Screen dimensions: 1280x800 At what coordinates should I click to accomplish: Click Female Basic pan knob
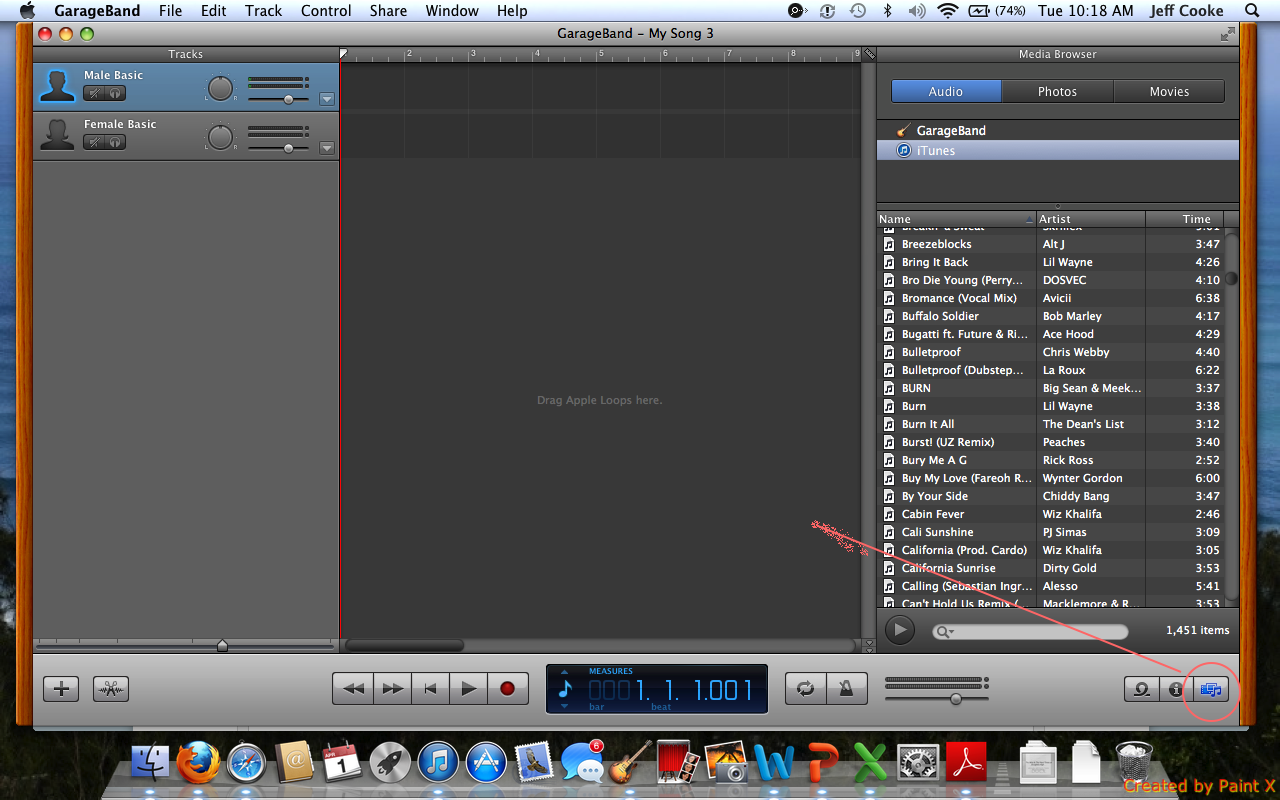[220, 137]
